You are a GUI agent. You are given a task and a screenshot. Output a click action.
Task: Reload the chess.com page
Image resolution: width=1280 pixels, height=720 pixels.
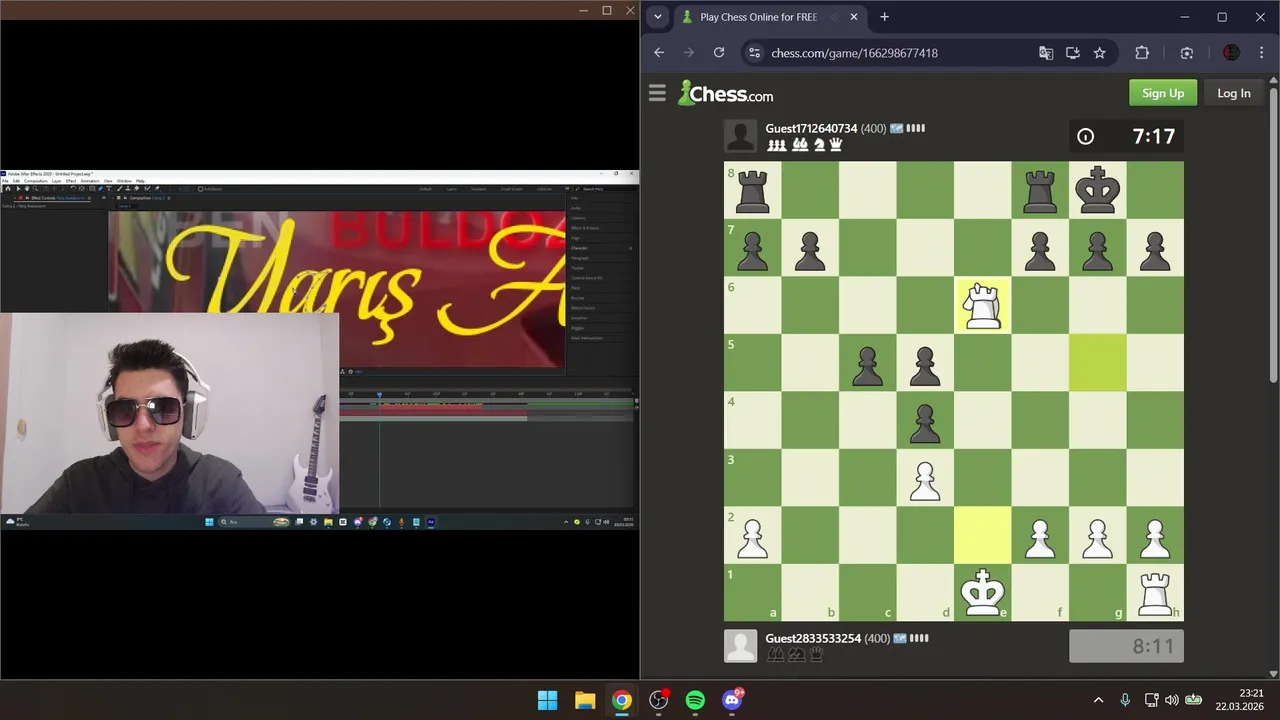[719, 53]
